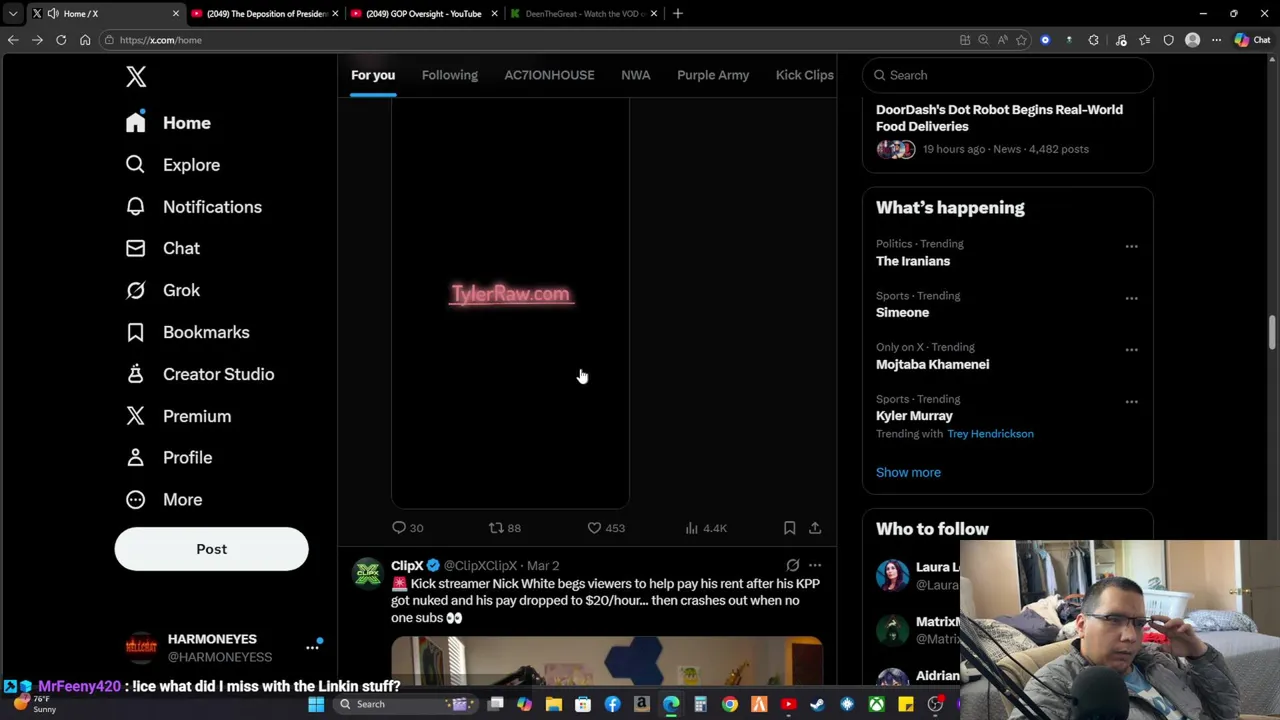
Task: Open the Windows Start menu
Action: [x=316, y=704]
